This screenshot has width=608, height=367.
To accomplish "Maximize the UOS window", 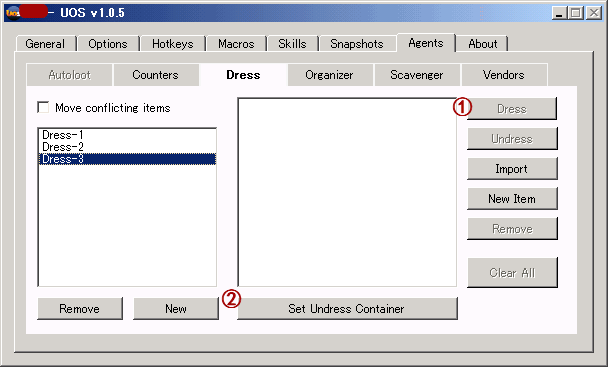I will click(576, 13).
